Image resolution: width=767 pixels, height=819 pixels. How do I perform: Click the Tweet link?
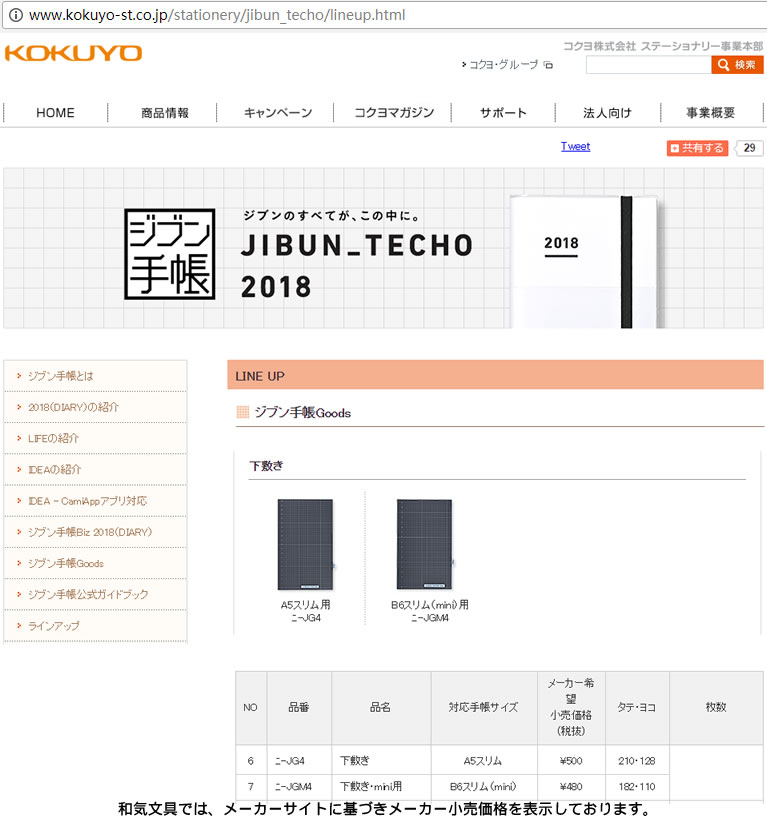pyautogui.click(x=575, y=146)
